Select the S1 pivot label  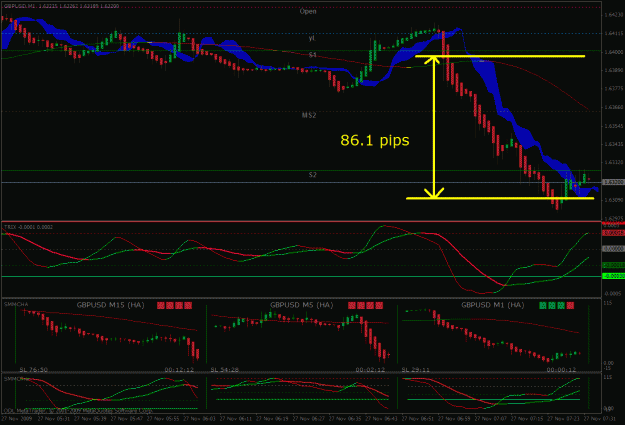coord(312,55)
